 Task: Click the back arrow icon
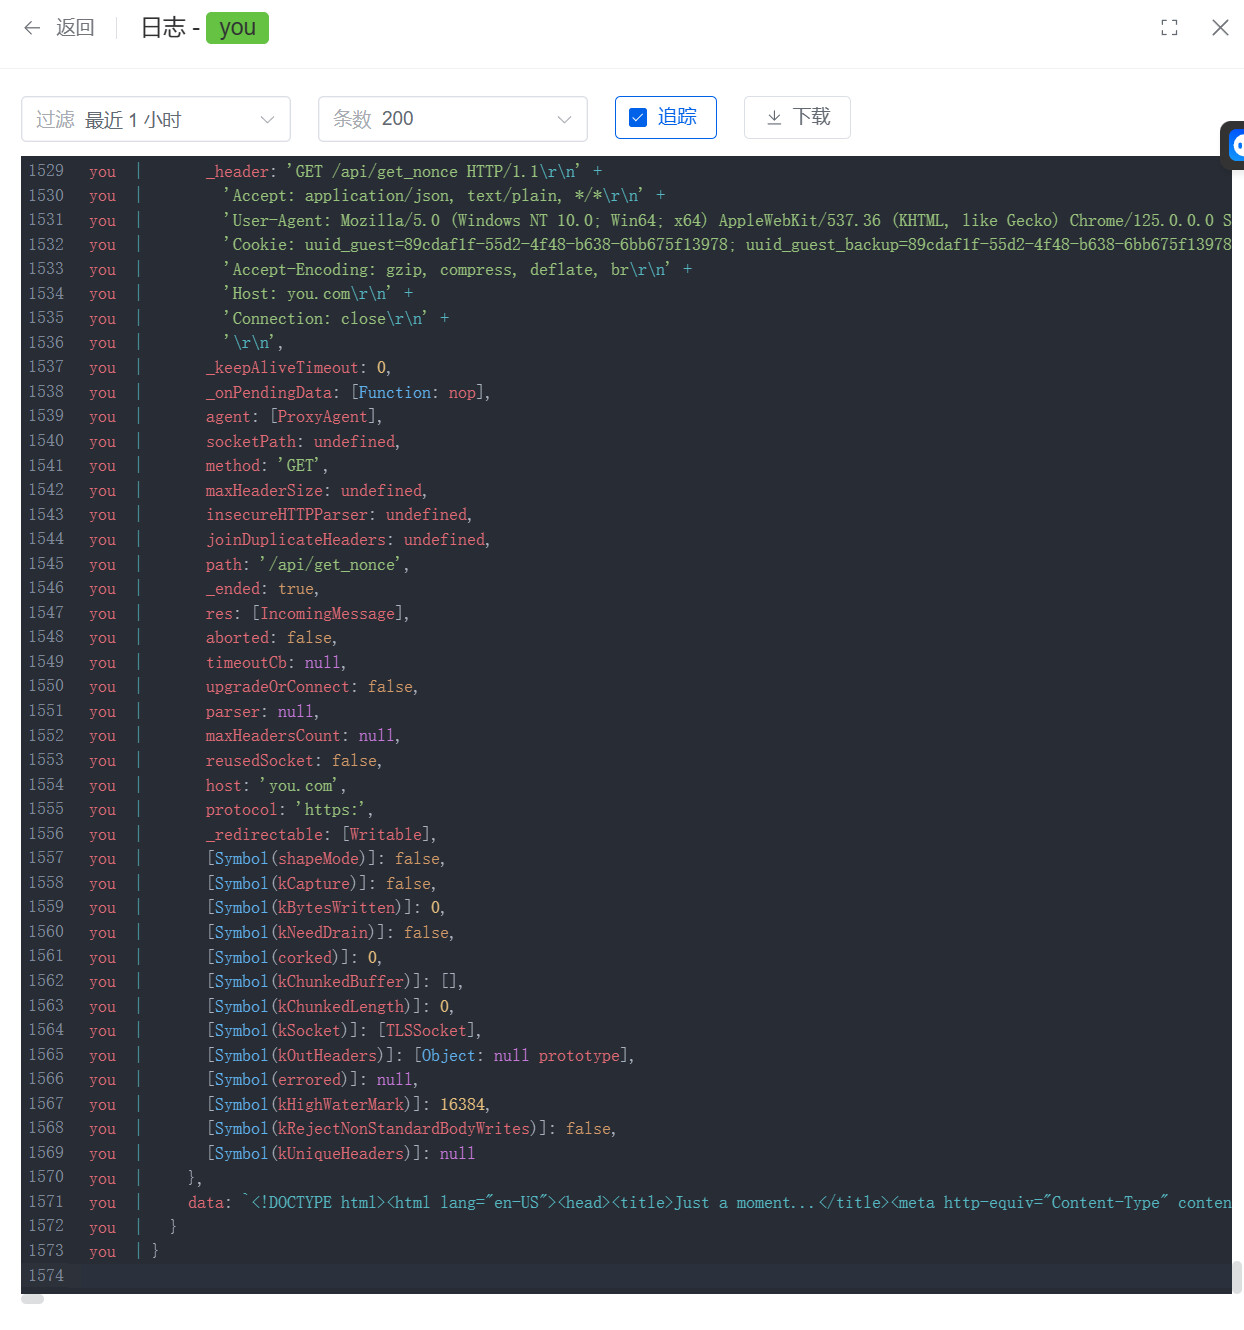click(32, 28)
